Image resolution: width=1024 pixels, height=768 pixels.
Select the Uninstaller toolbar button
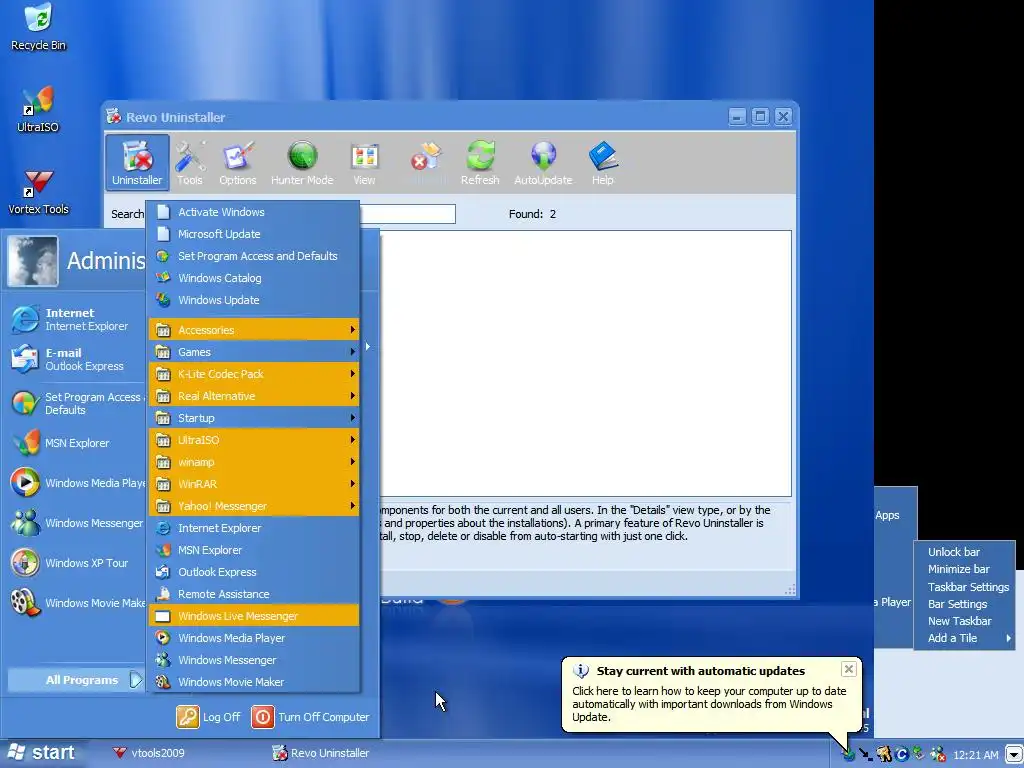pyautogui.click(x=137, y=163)
